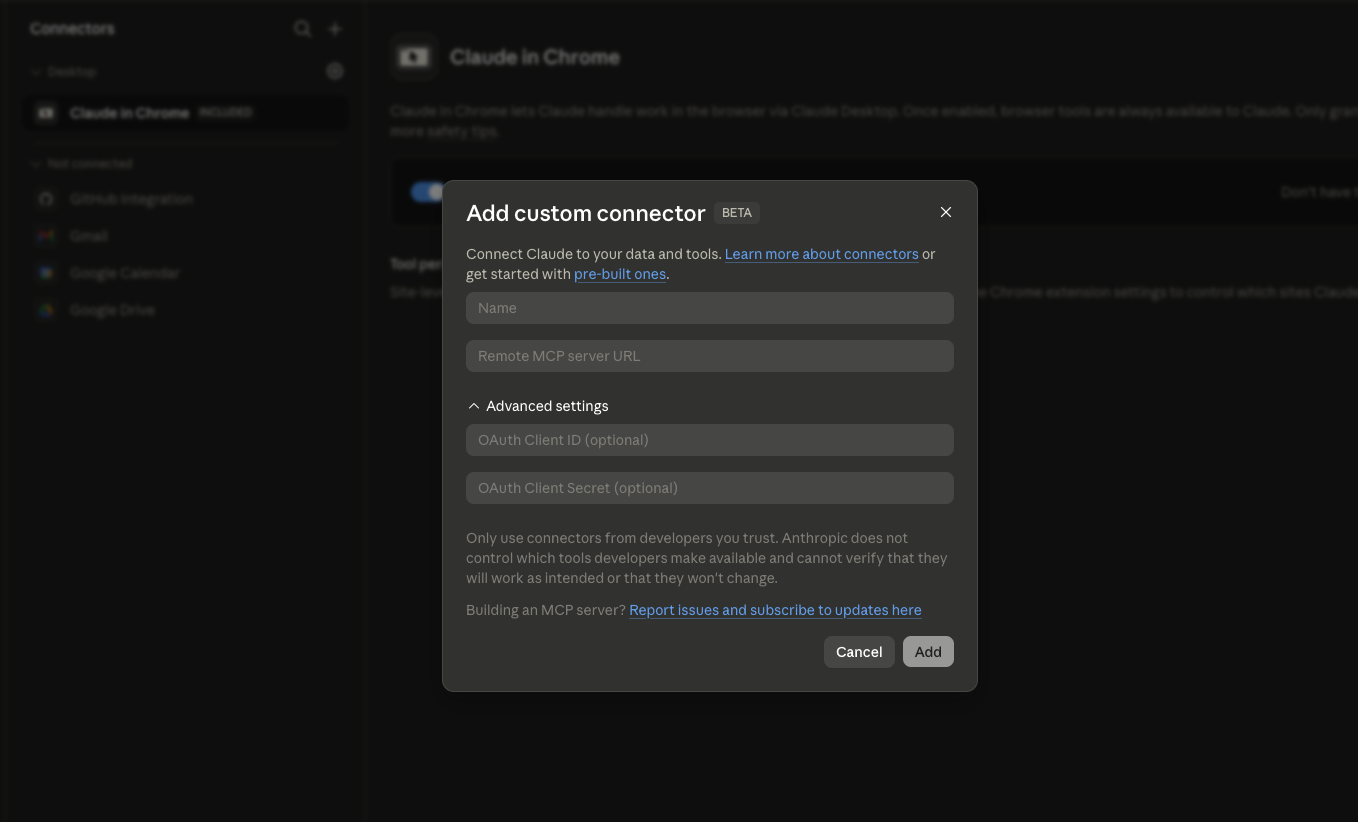
Task: Click the Gmail connector icon
Action: [46, 236]
